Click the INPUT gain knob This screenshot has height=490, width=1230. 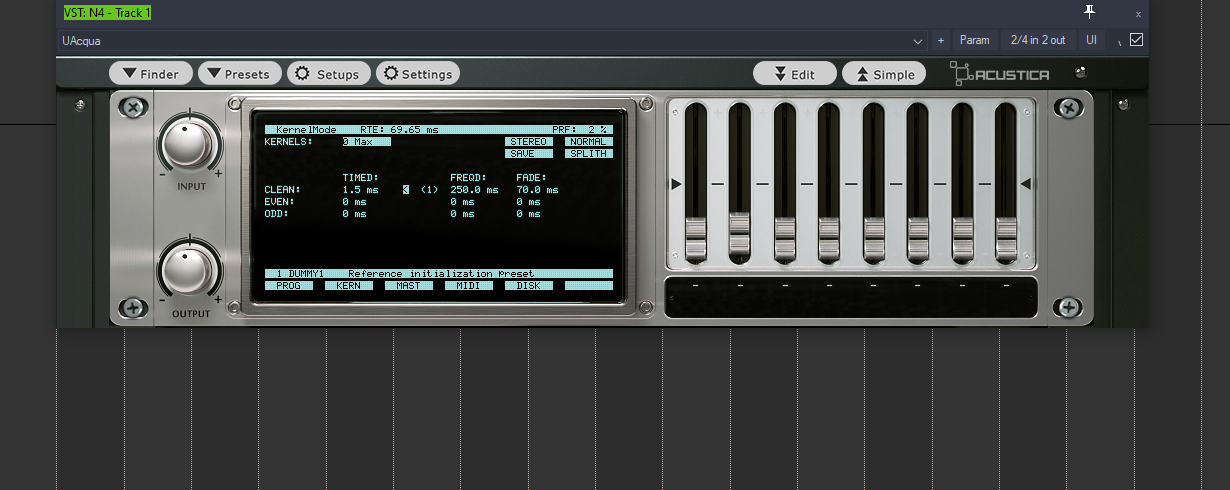189,143
